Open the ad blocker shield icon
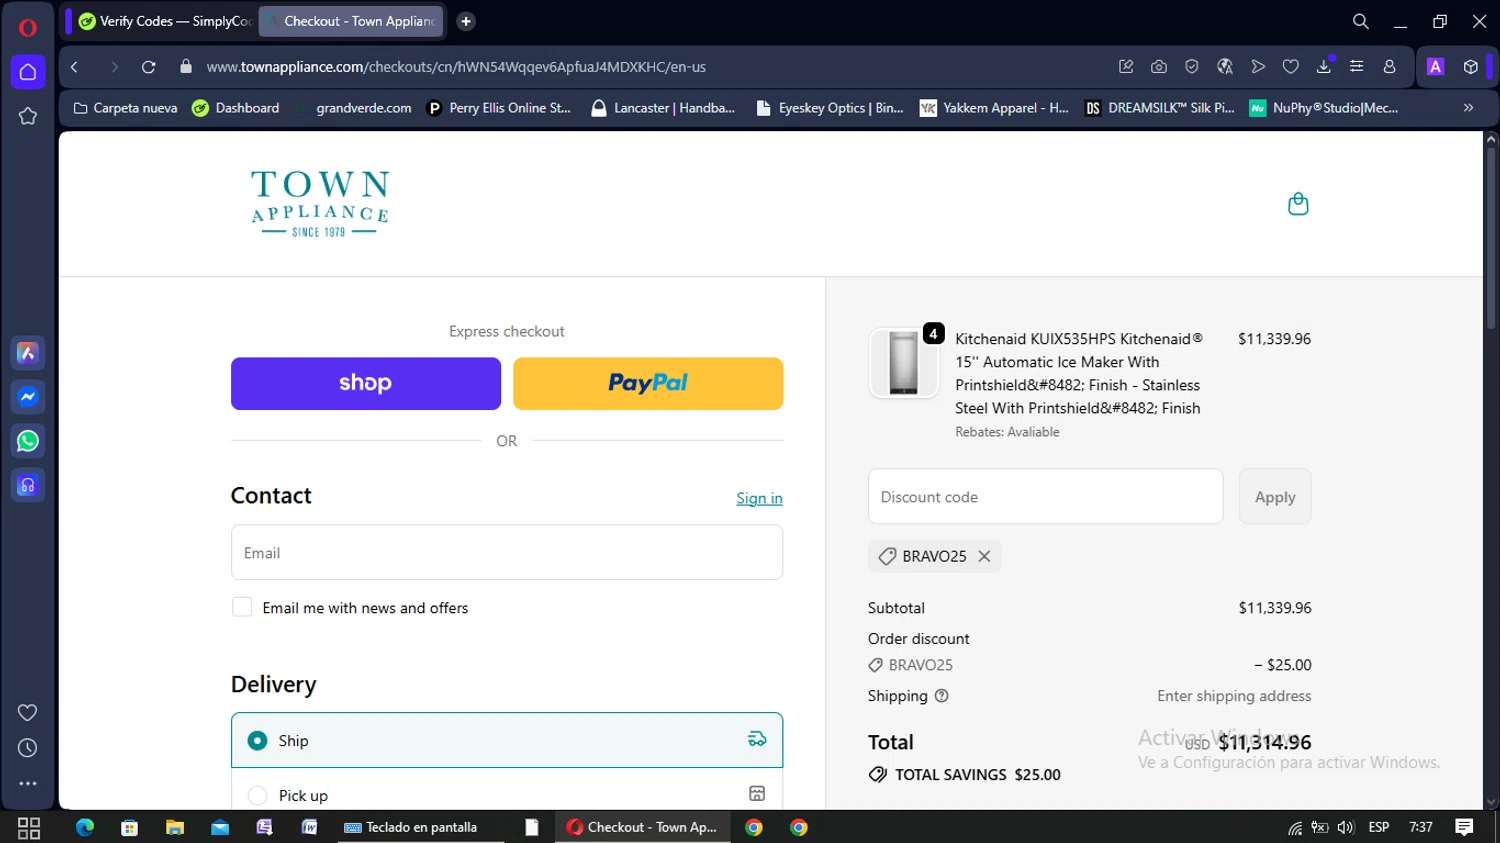The image size is (1500, 843). point(1192,67)
